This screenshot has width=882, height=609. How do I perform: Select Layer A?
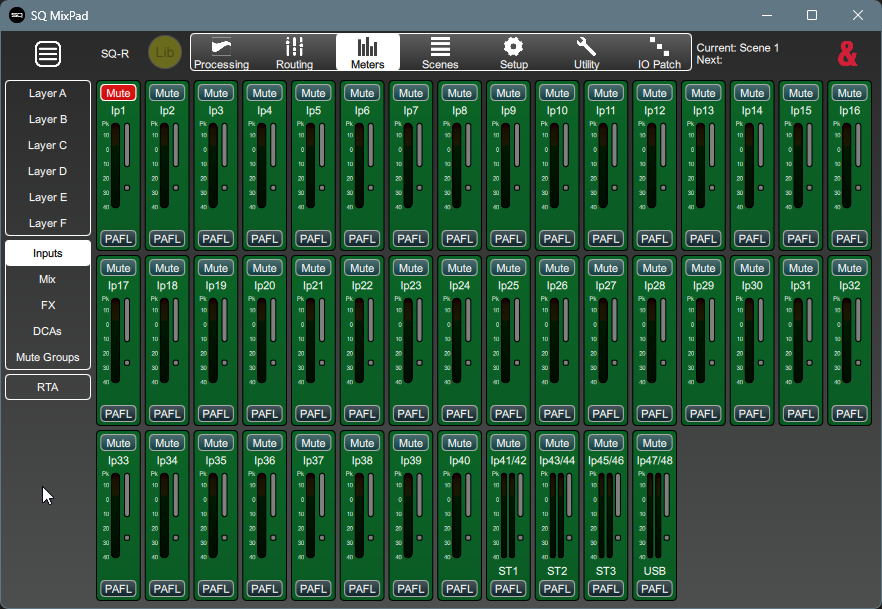point(48,93)
